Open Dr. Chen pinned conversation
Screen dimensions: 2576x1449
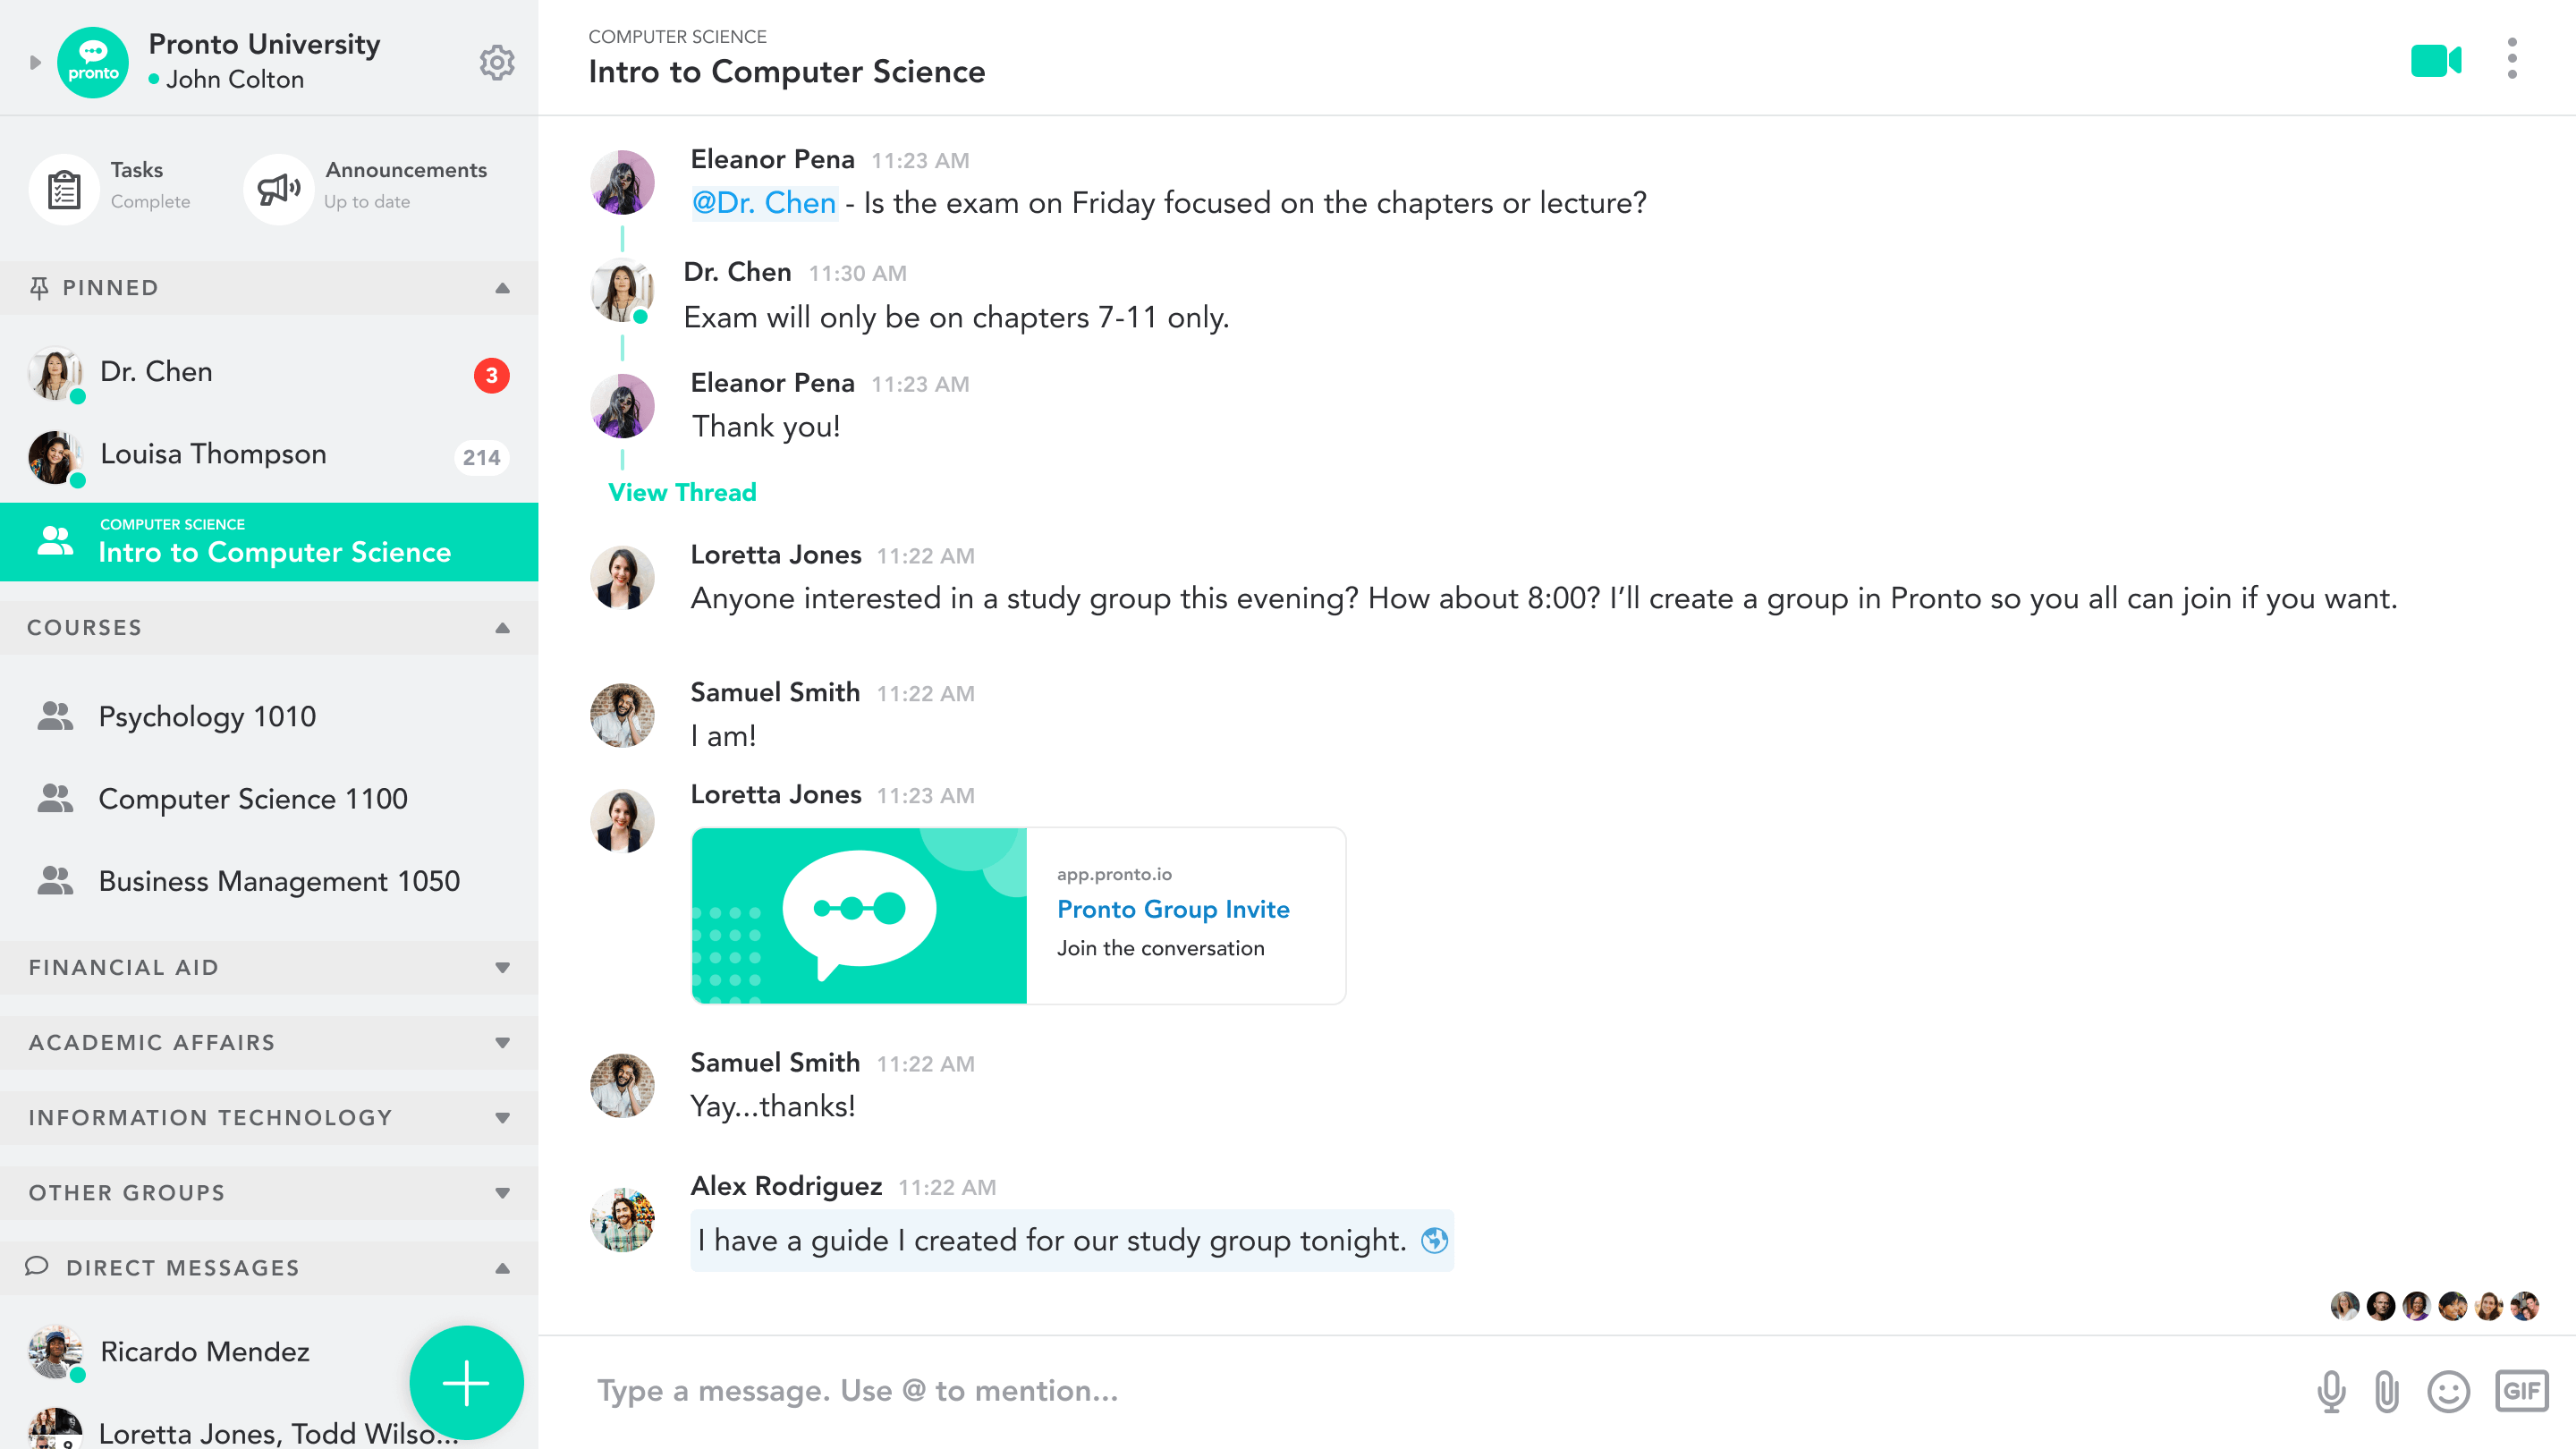pos(269,372)
